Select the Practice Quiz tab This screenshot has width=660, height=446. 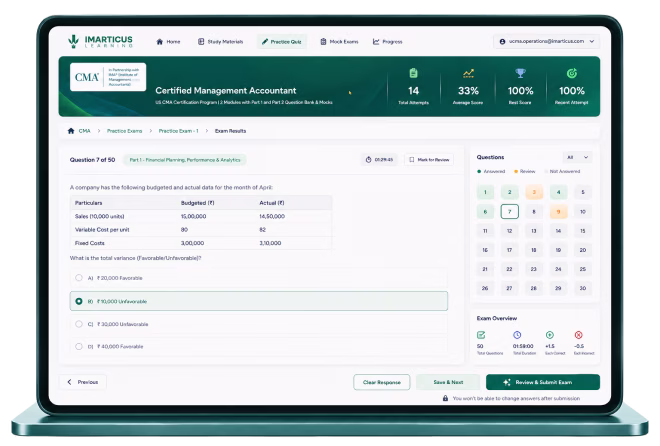tap(282, 42)
